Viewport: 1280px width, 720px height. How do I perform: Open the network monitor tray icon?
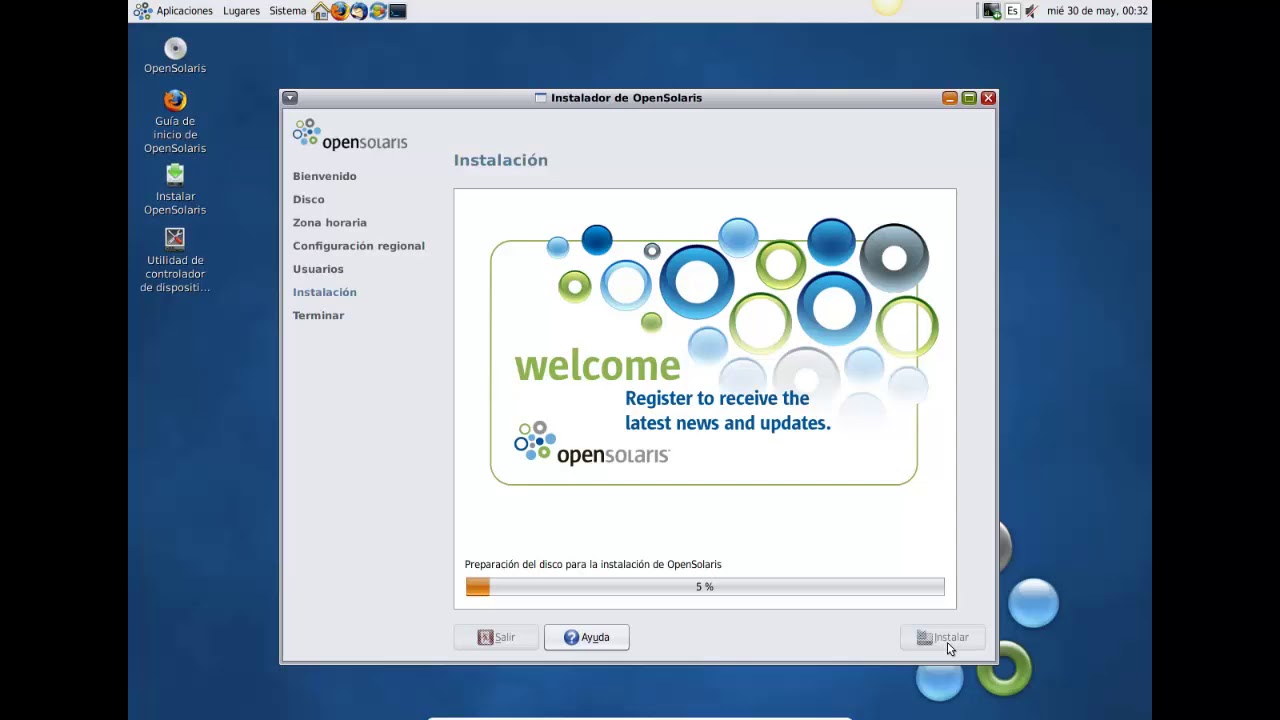(991, 11)
